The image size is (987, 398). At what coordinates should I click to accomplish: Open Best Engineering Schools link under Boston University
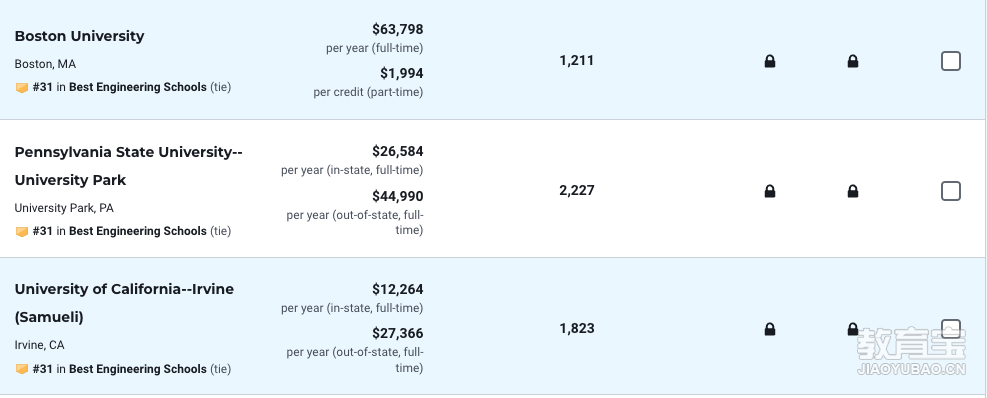coord(138,87)
